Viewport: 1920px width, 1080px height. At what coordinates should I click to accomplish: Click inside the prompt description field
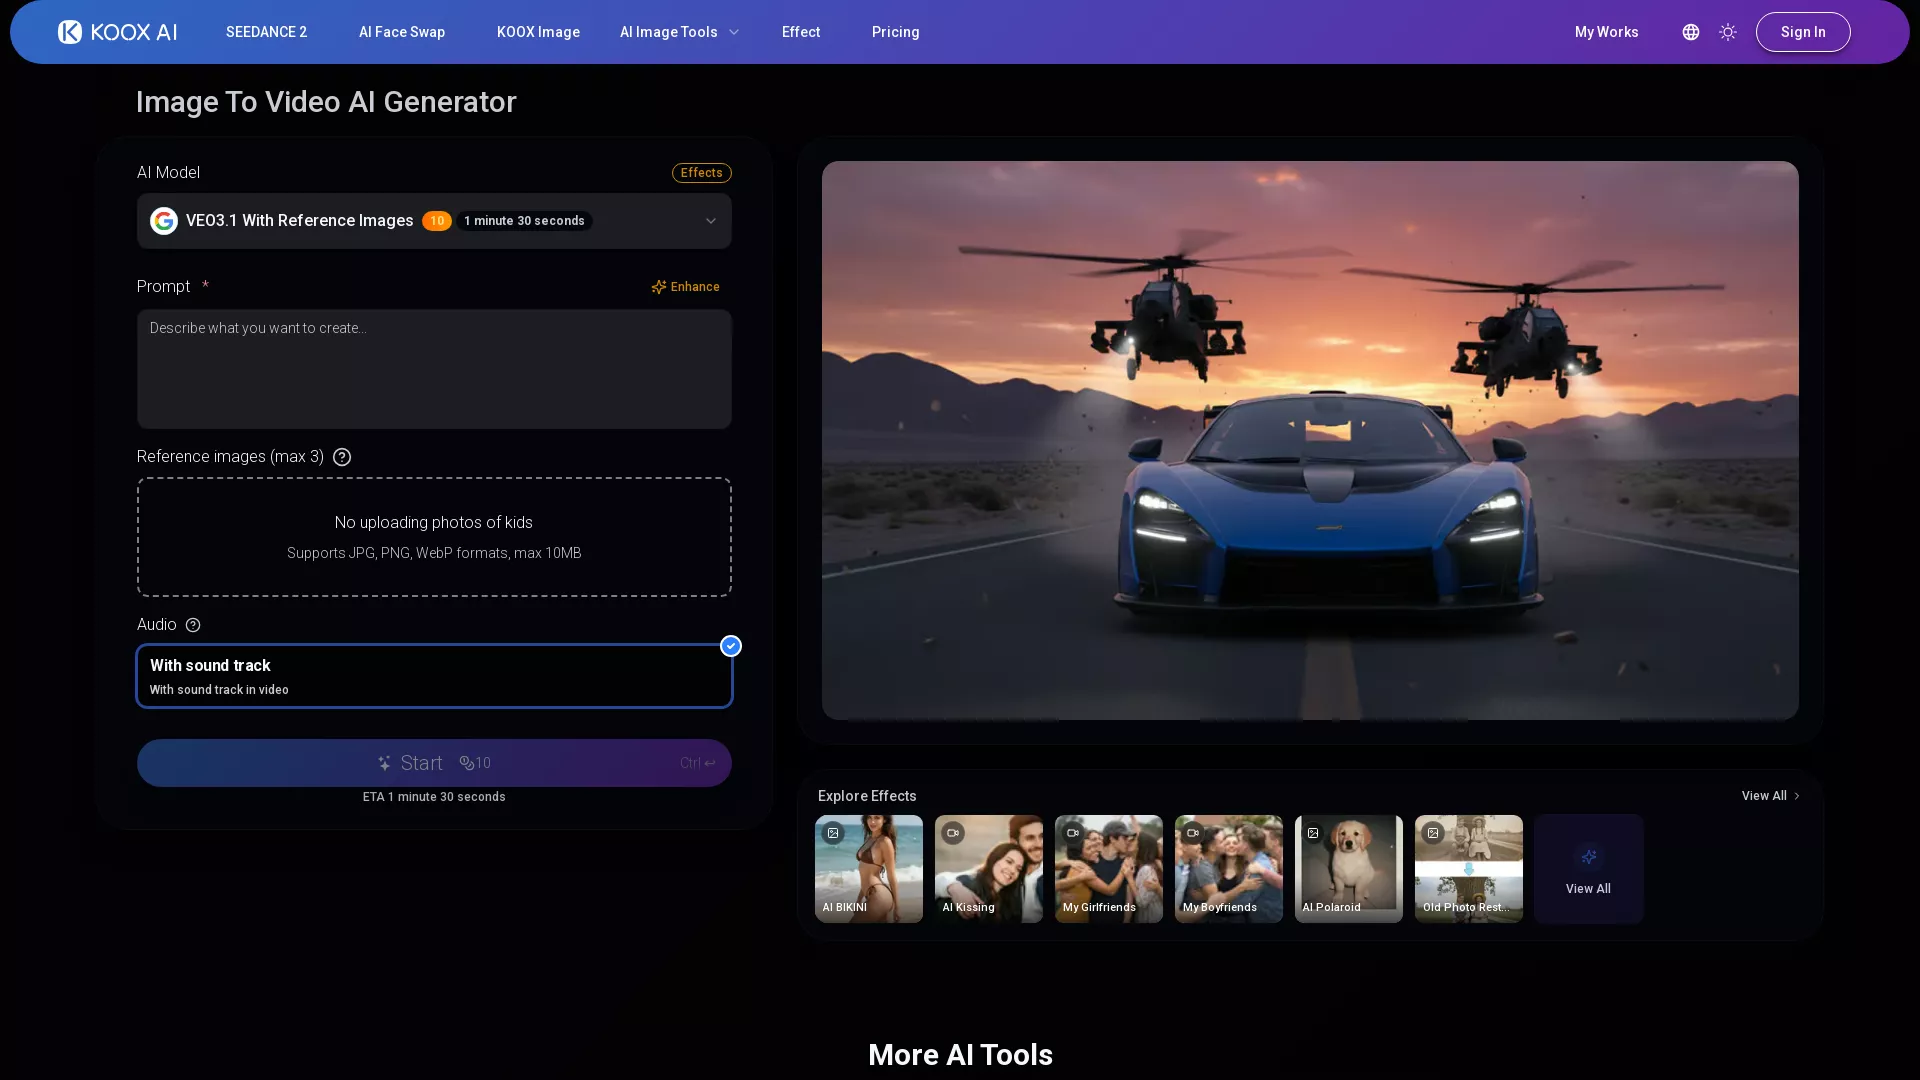pyautogui.click(x=434, y=369)
